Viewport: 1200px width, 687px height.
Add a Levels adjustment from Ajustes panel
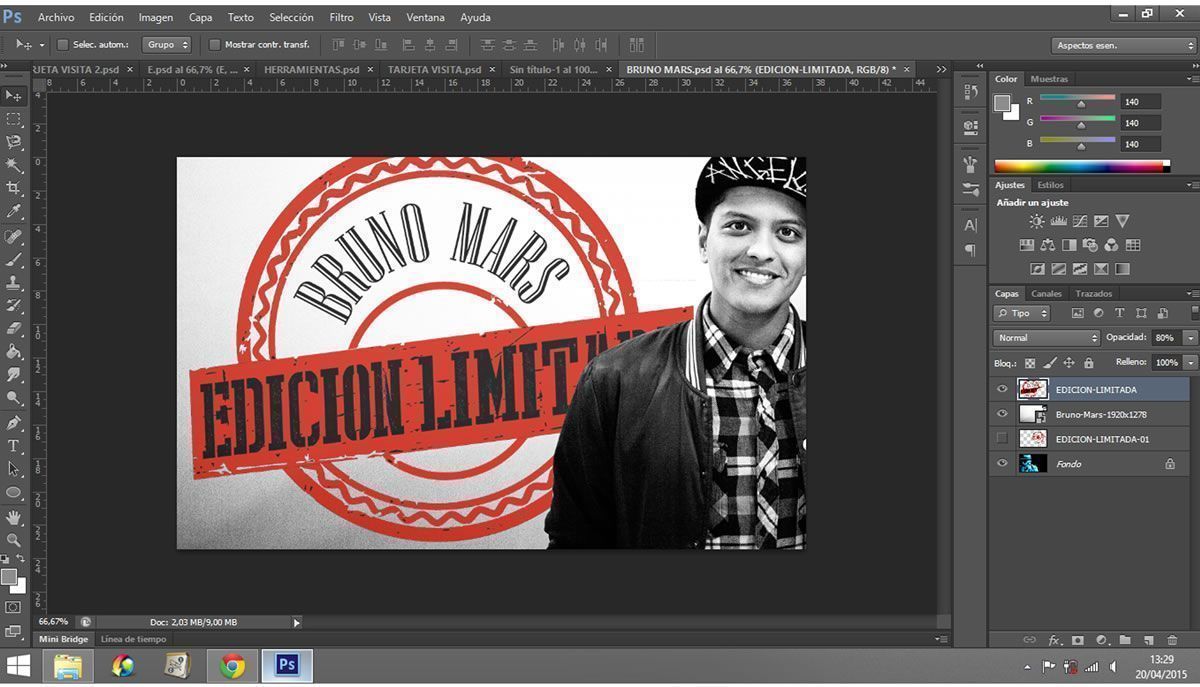tap(1058, 221)
